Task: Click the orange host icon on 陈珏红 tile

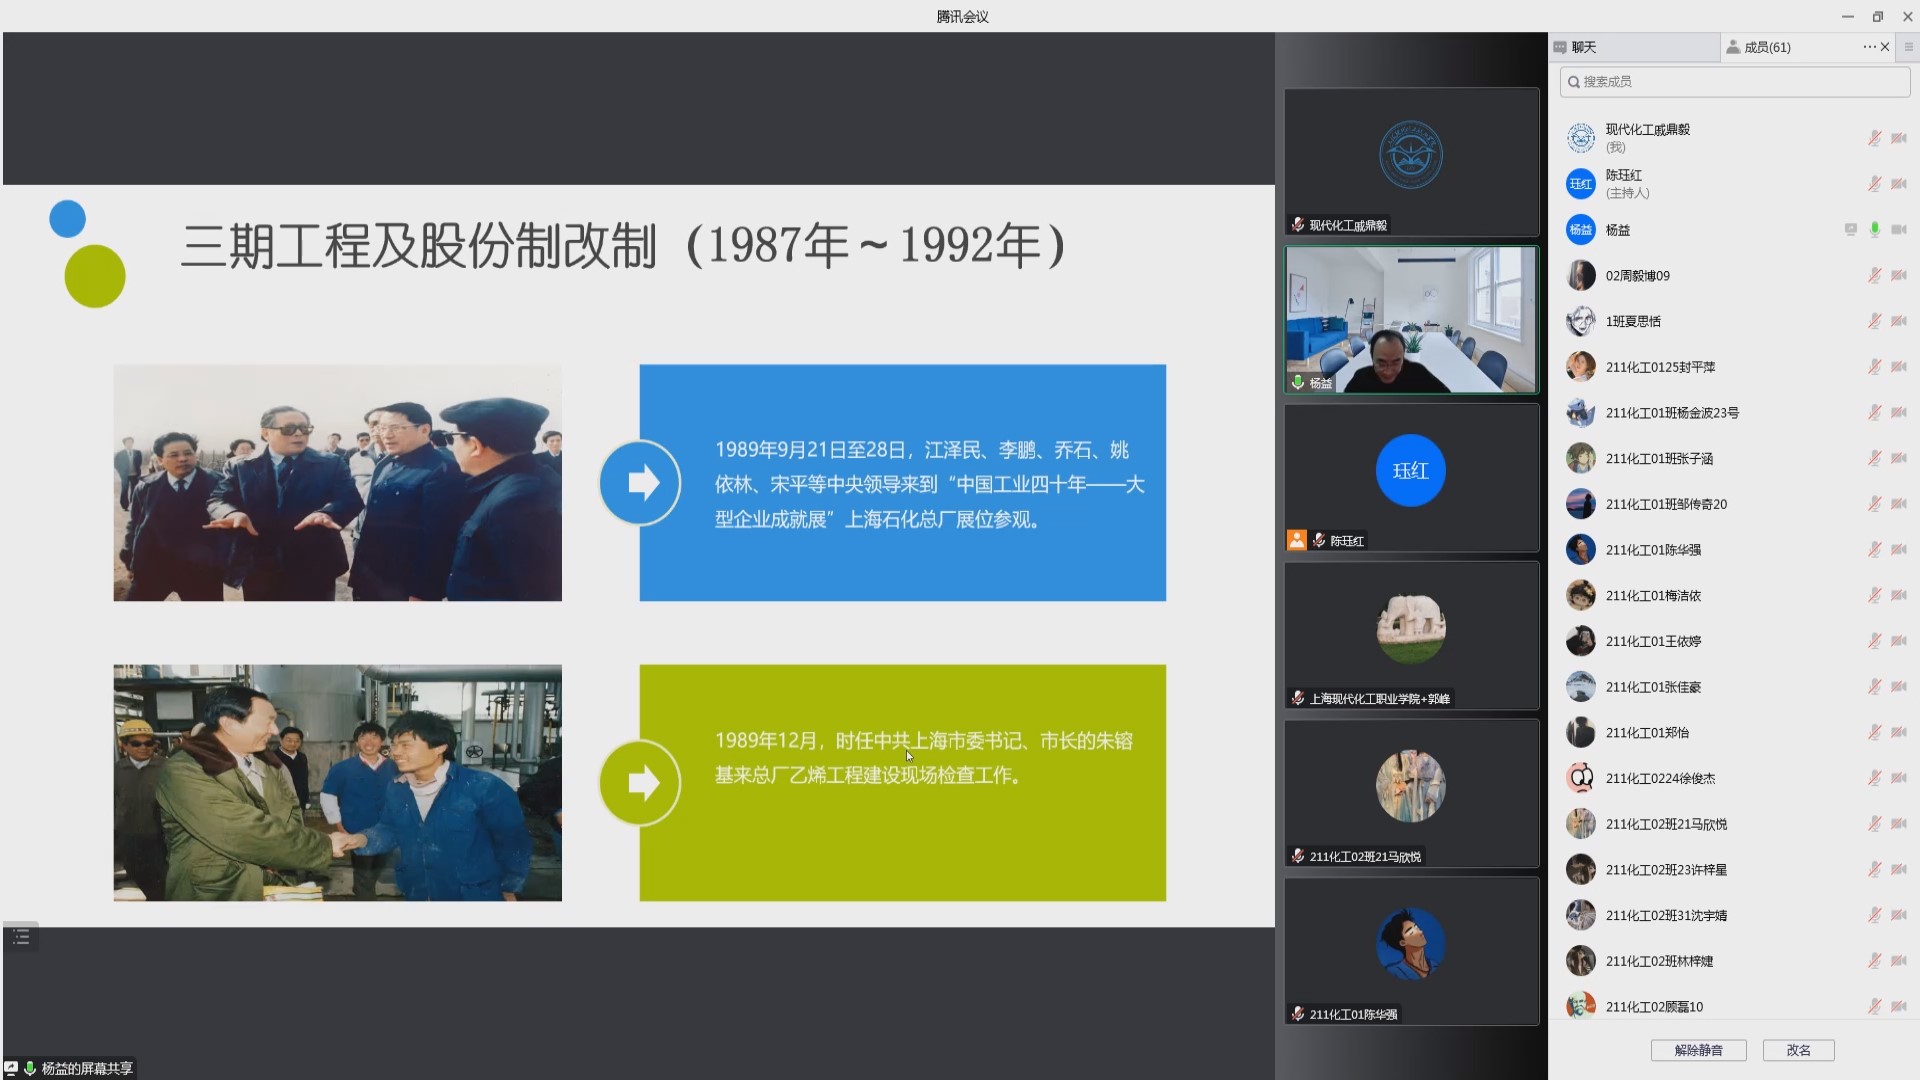Action: pyautogui.click(x=1297, y=540)
